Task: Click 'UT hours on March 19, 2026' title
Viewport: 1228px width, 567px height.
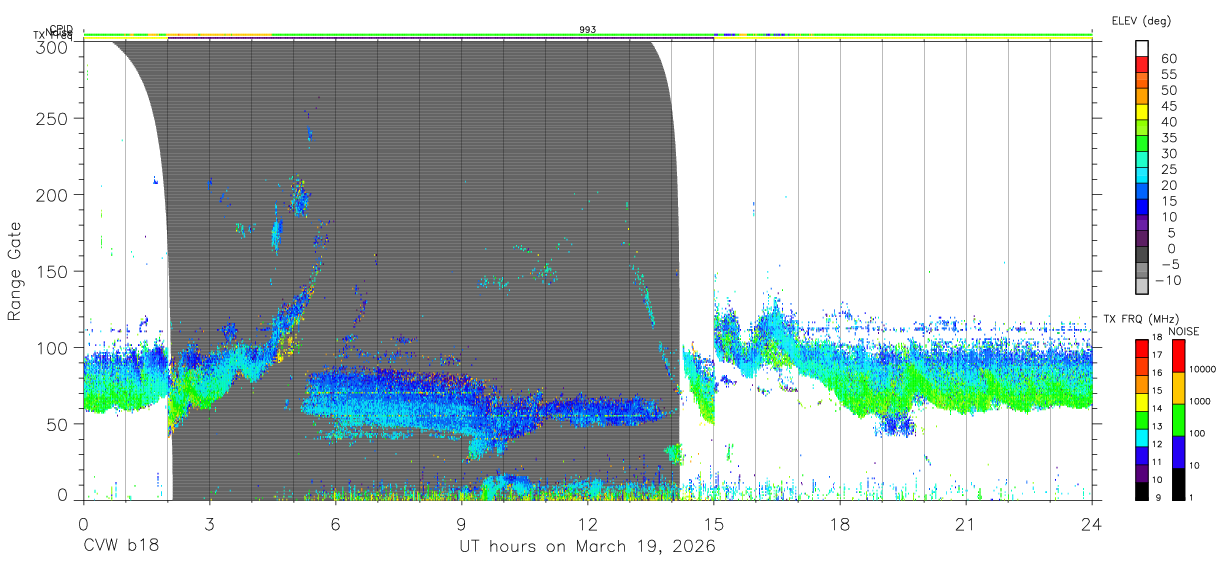Action: pos(587,547)
